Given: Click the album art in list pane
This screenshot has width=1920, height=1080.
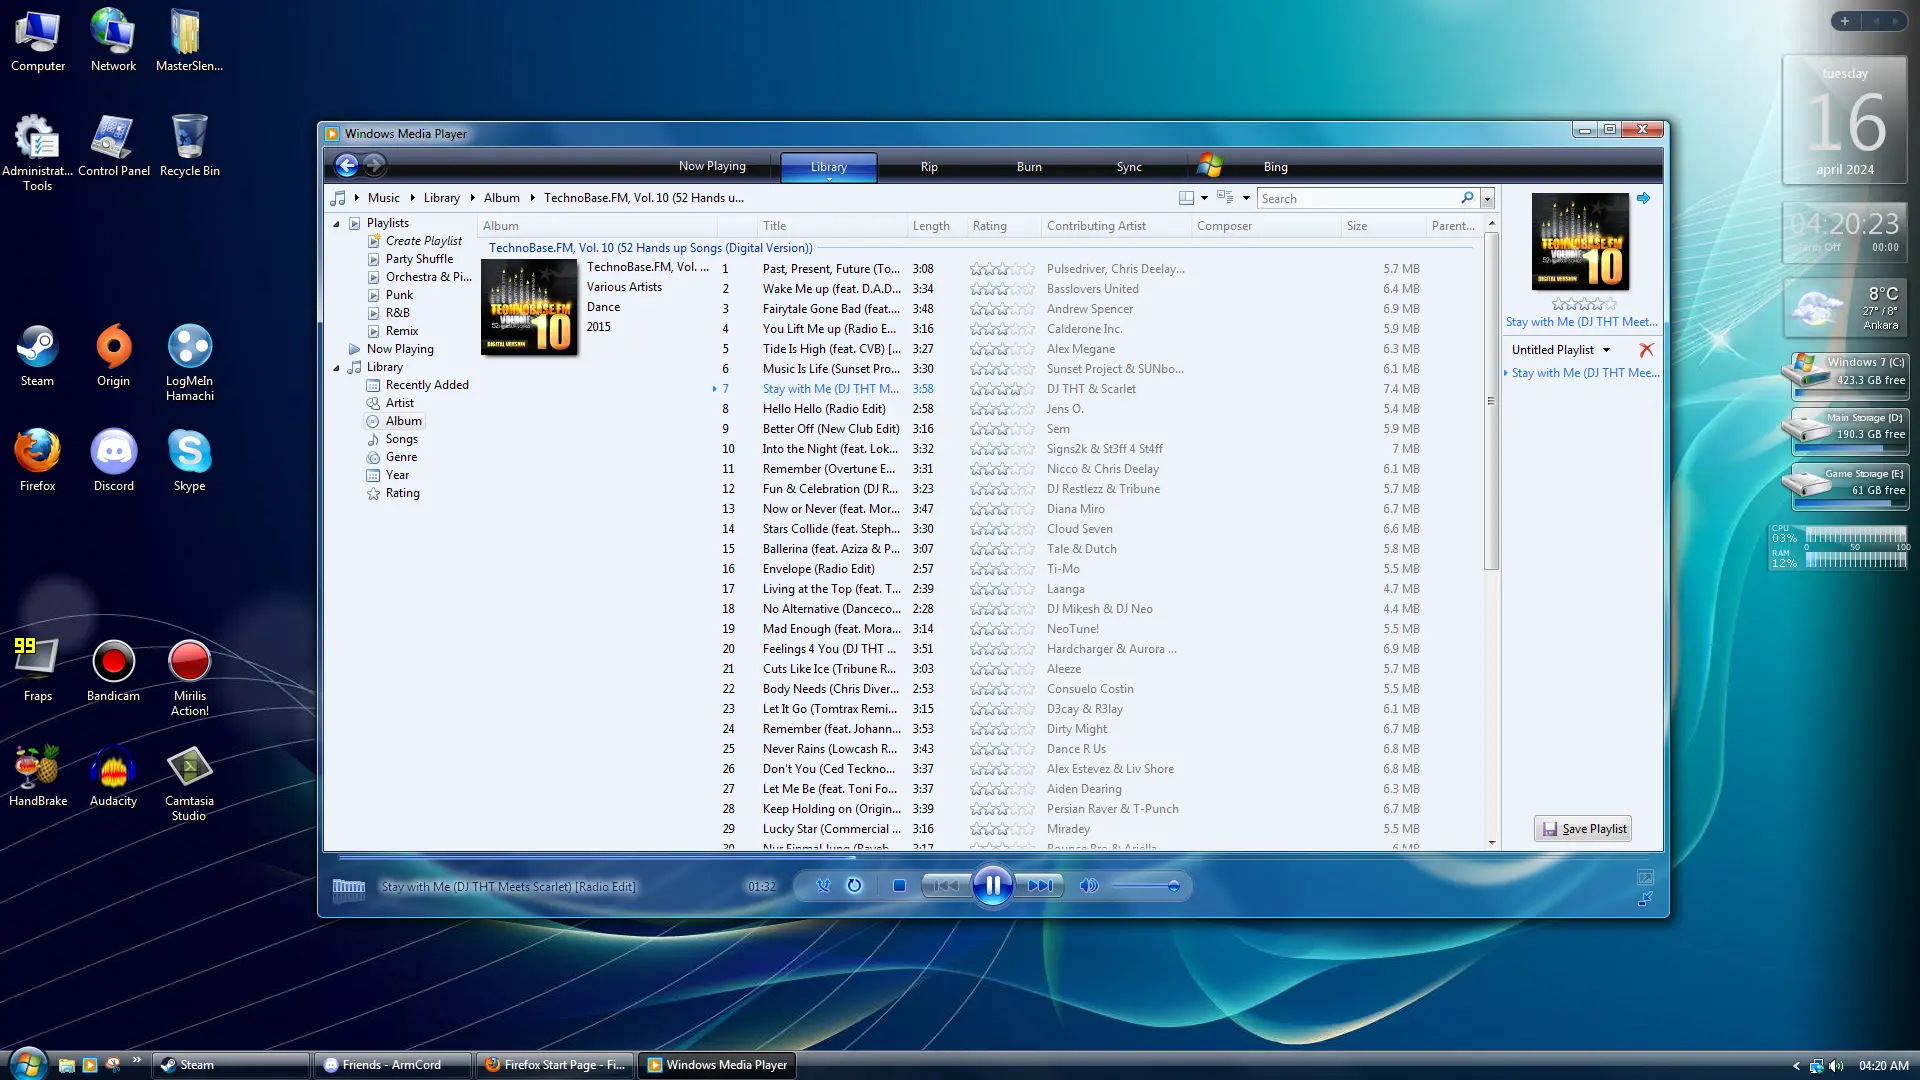Looking at the screenshot, I should click(1580, 242).
